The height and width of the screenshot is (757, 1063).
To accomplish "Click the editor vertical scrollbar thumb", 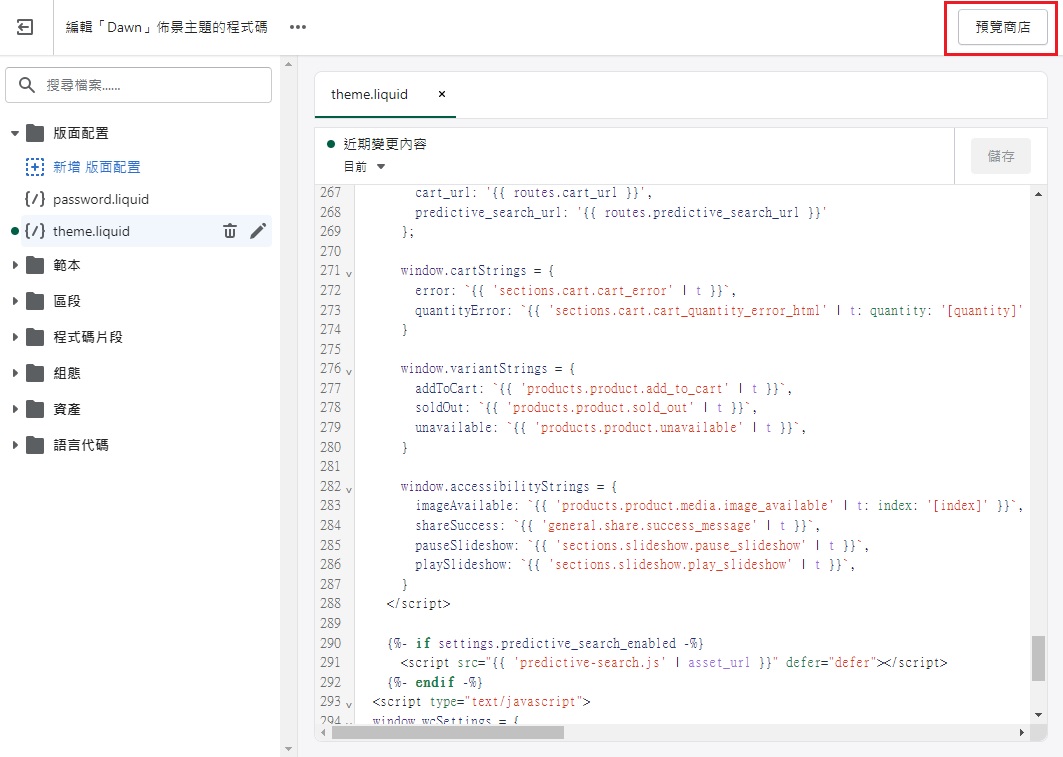I will click(x=1039, y=658).
